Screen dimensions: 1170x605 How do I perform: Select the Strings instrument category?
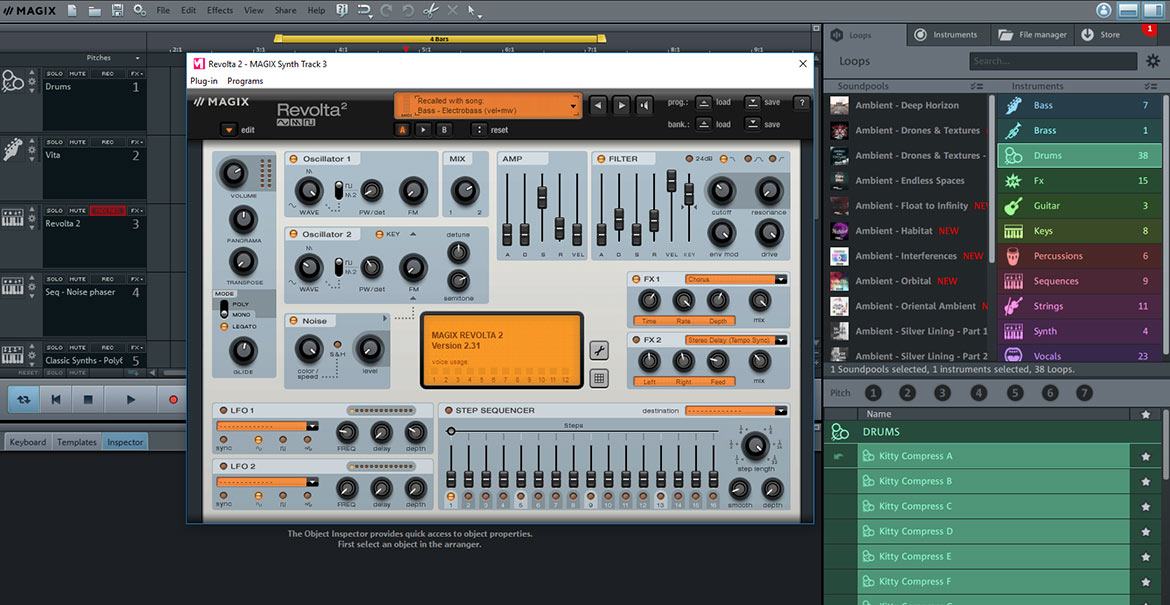click(x=1080, y=306)
